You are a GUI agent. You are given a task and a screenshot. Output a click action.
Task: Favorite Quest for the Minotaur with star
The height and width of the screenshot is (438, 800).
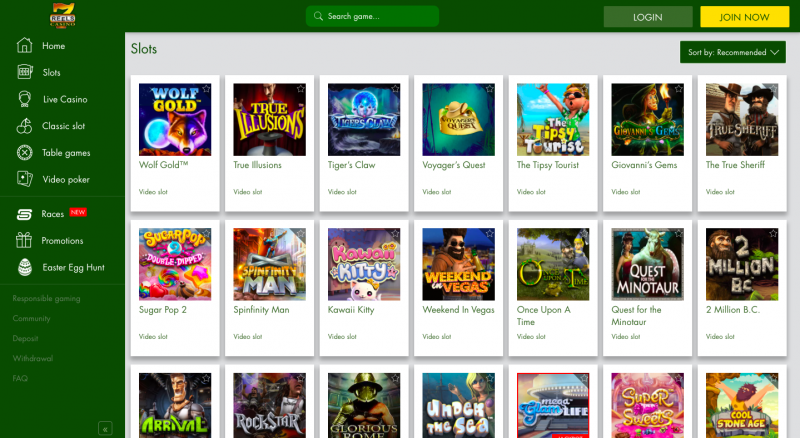pyautogui.click(x=679, y=233)
